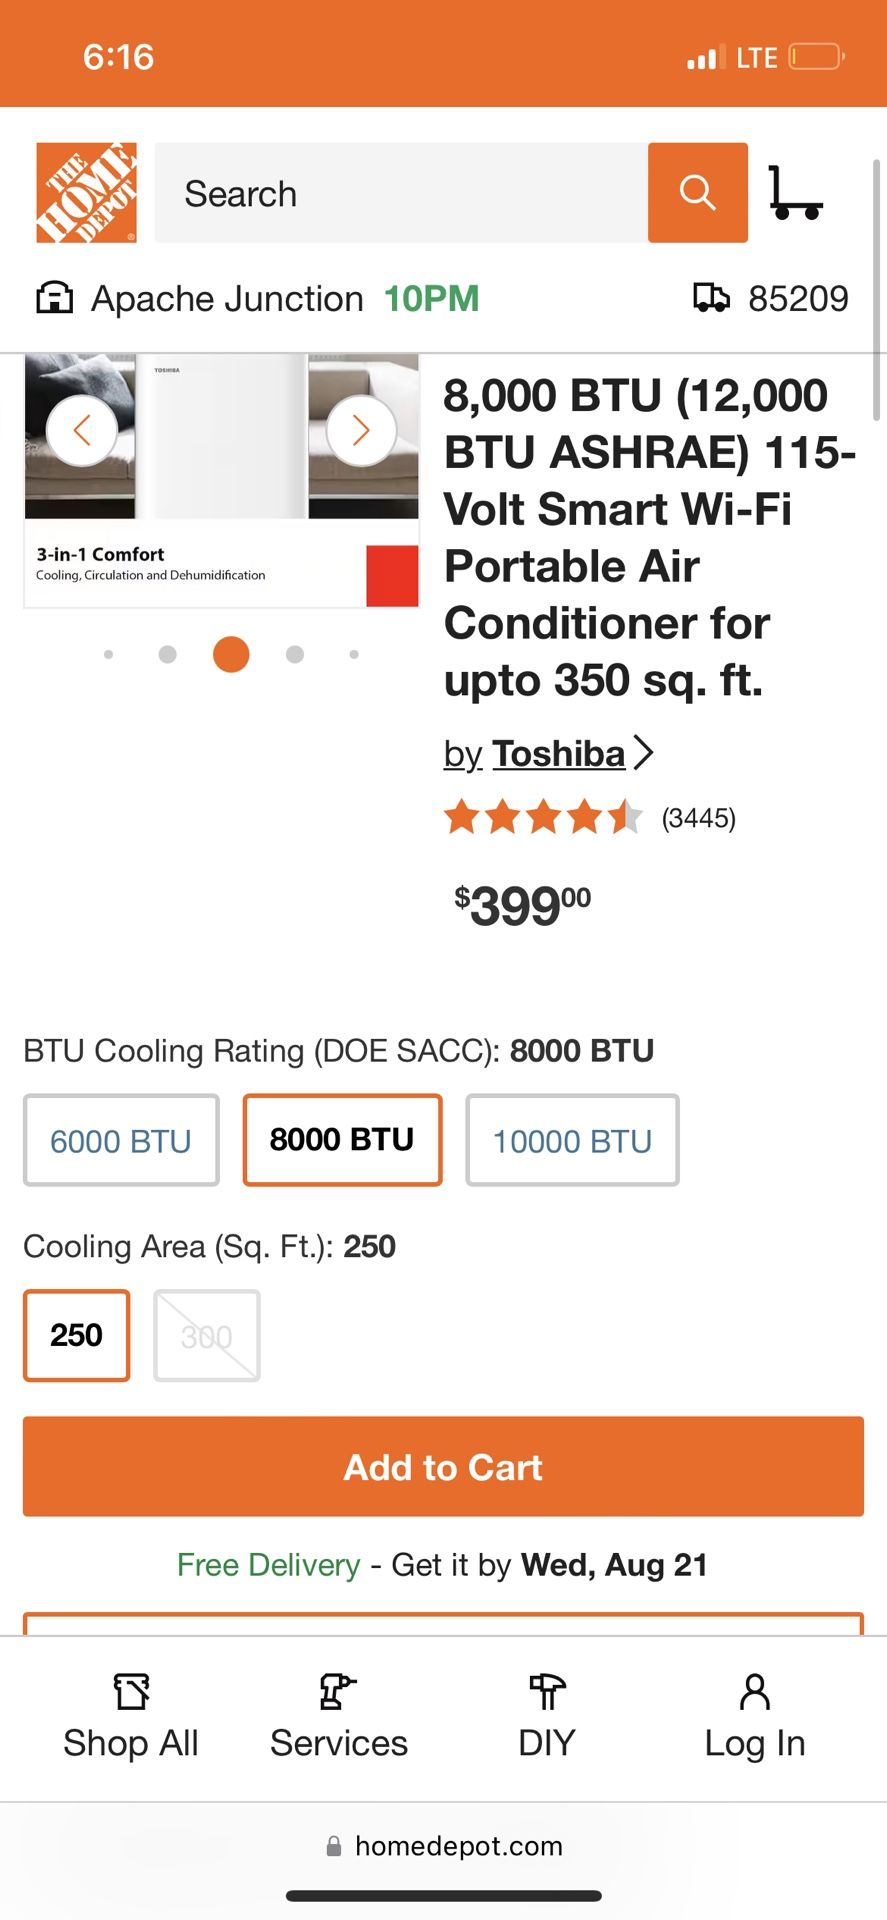The width and height of the screenshot is (887, 1920).
Task: Tap the 3-in-1 Comfort product image
Action: (x=221, y=480)
